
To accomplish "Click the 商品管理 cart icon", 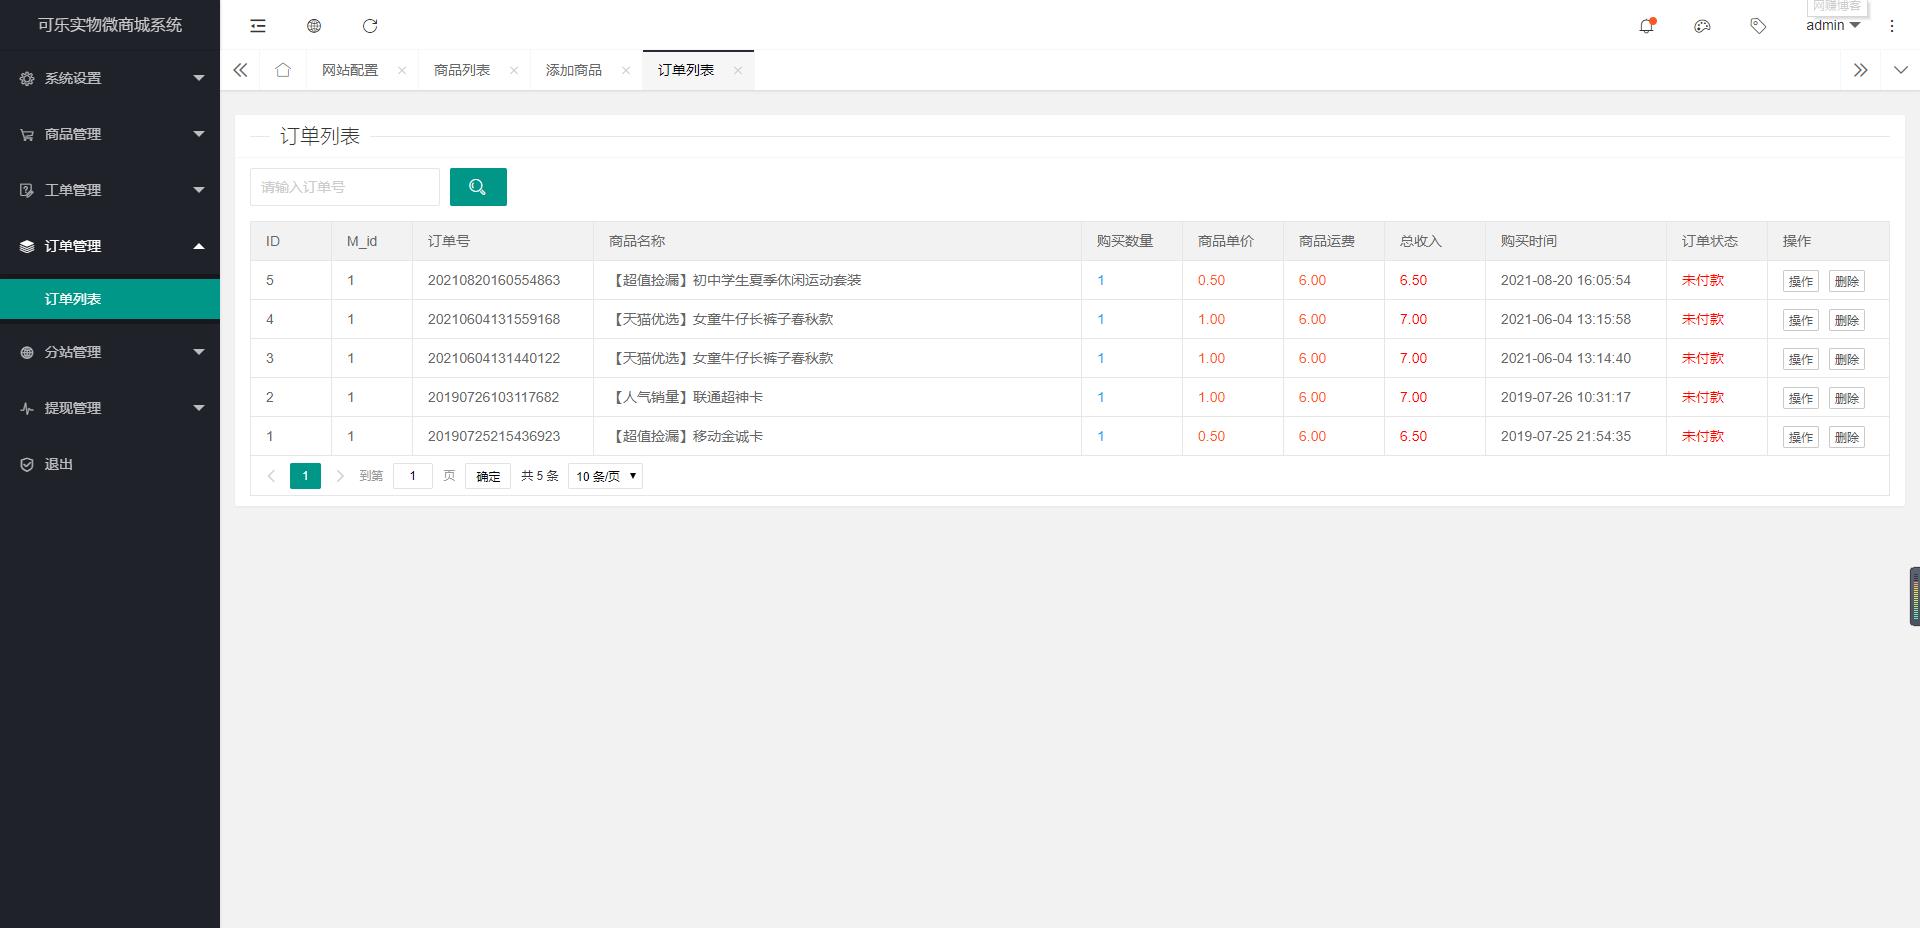I will [x=27, y=134].
